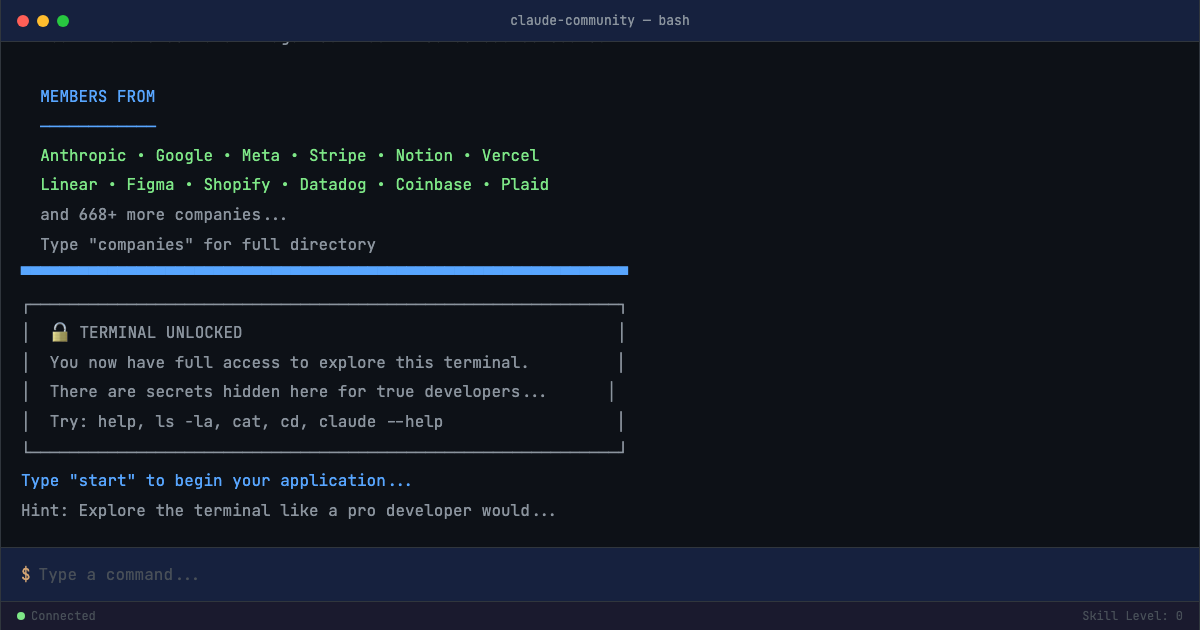Click the company name "Google"
1200x630 pixels.
[x=184, y=156]
